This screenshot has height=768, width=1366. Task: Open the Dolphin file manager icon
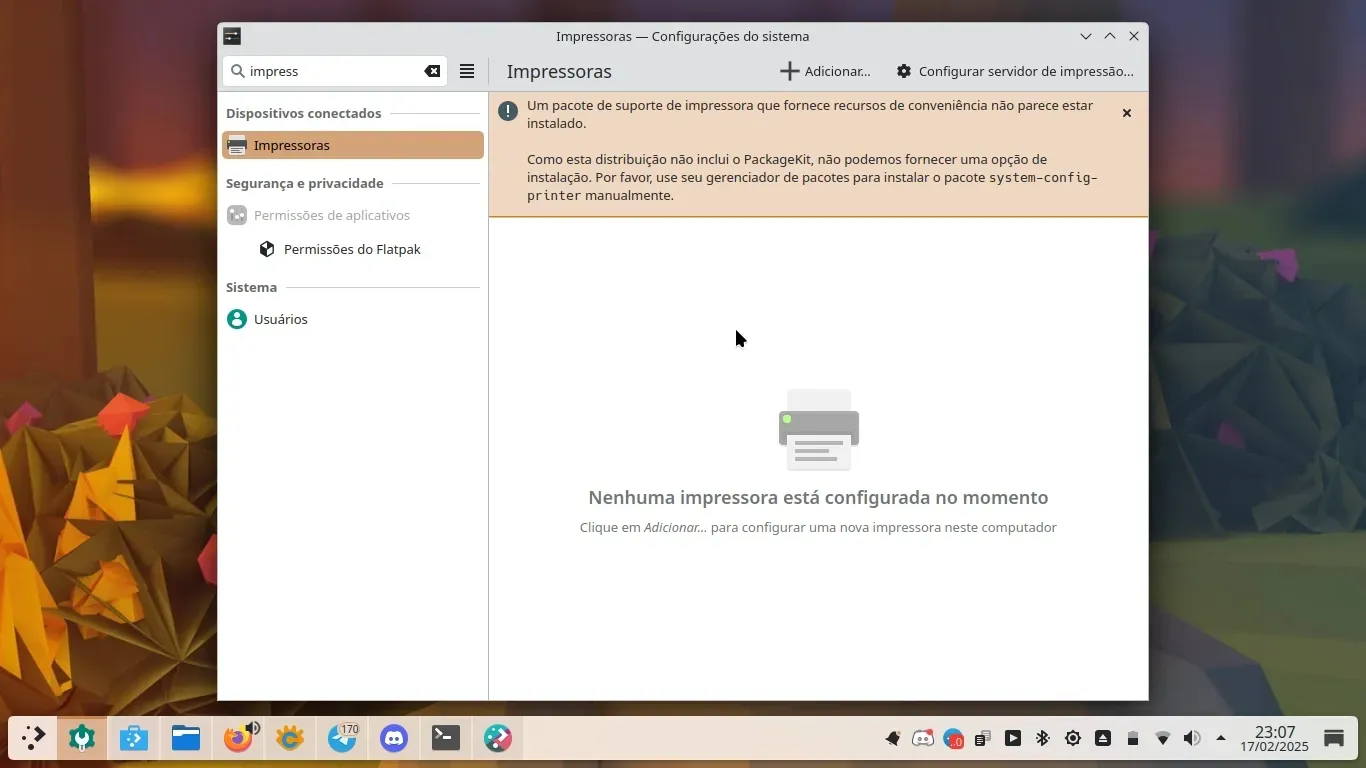point(186,739)
